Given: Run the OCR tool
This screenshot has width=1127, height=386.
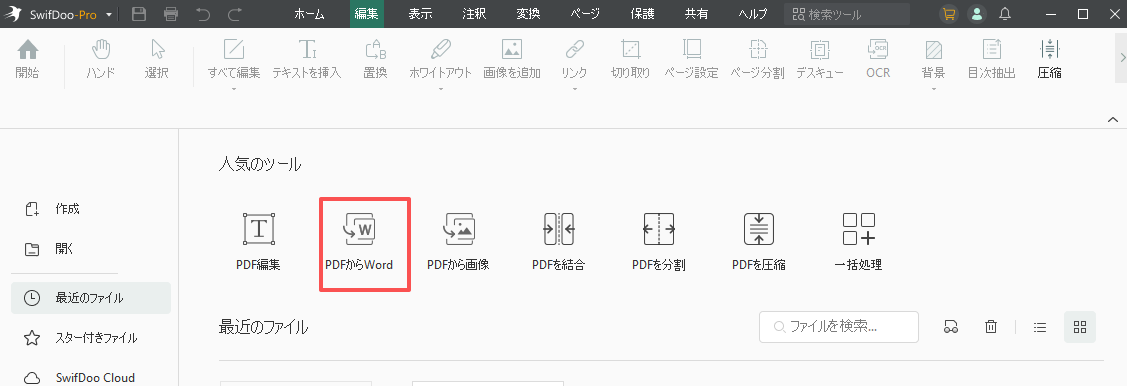Looking at the screenshot, I should pos(878,59).
